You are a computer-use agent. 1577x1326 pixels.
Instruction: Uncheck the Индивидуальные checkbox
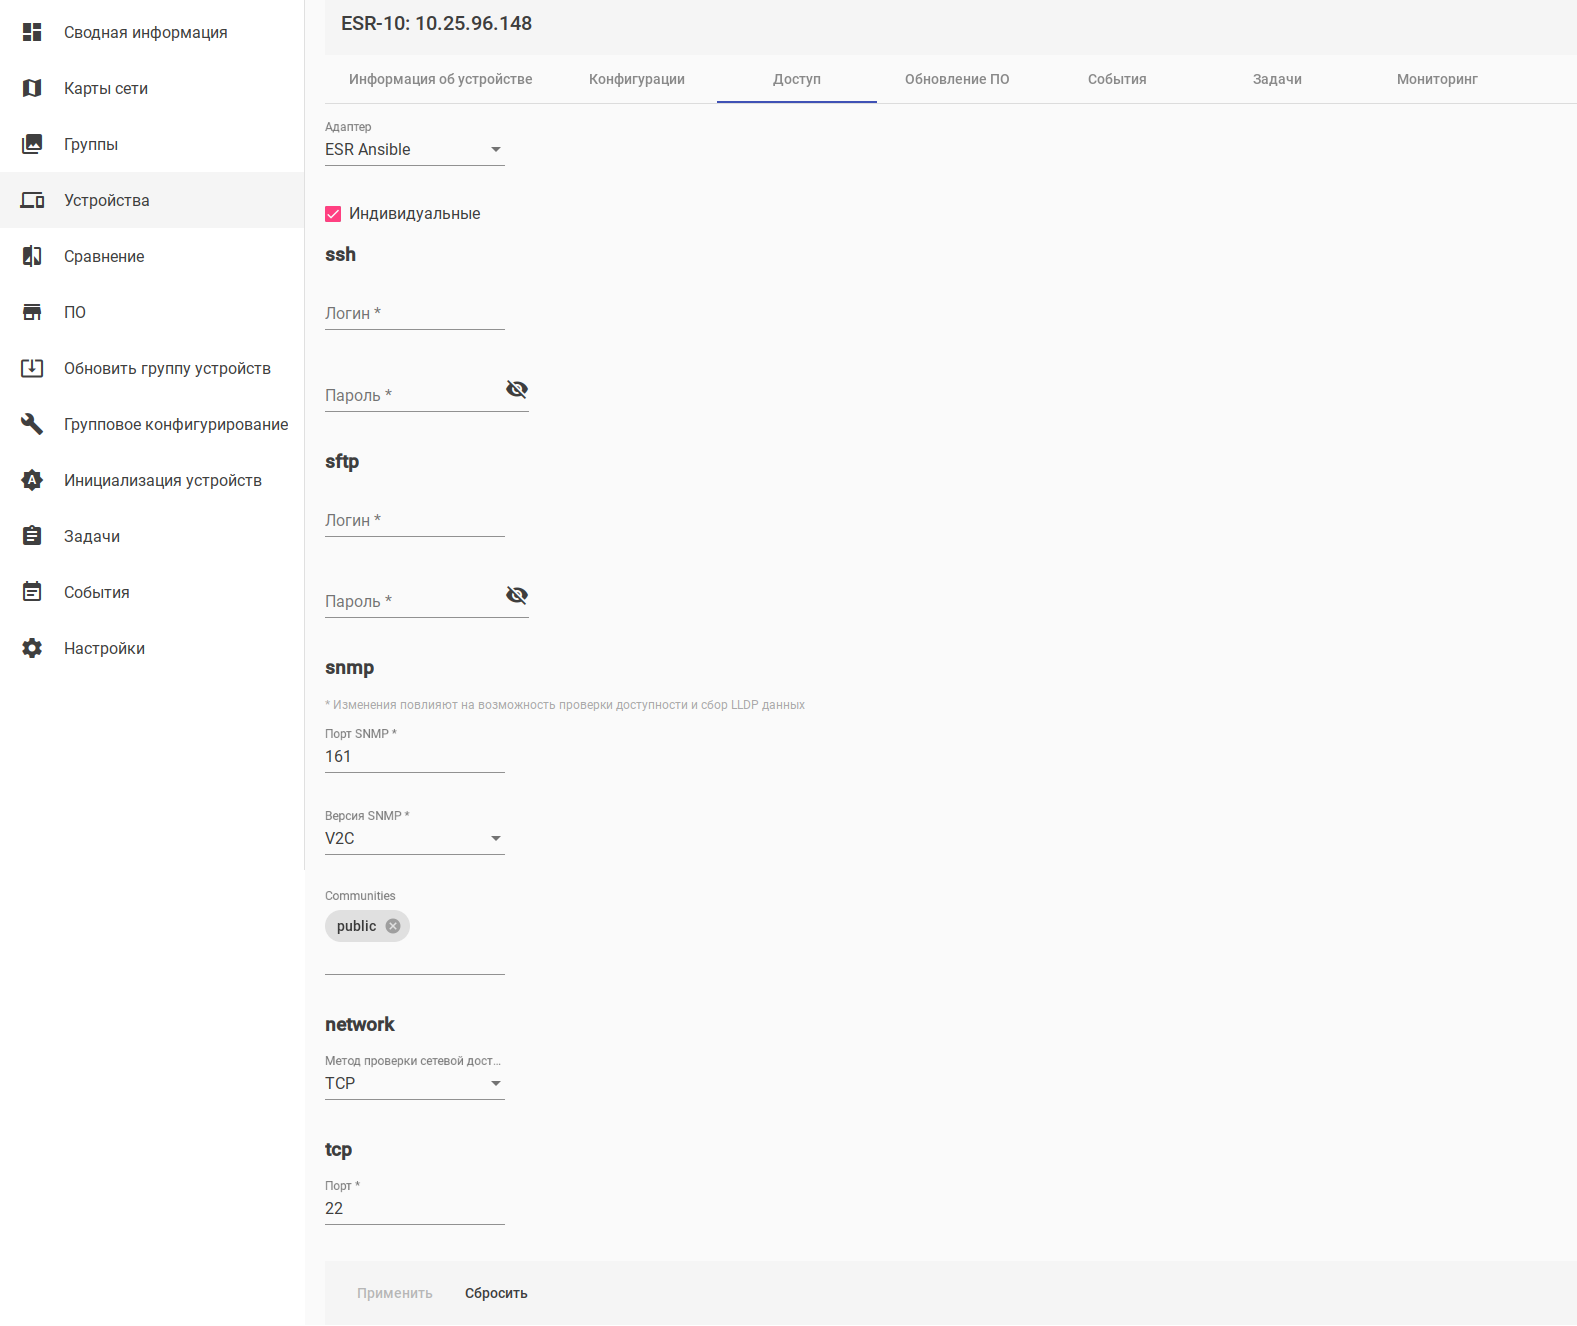point(333,214)
